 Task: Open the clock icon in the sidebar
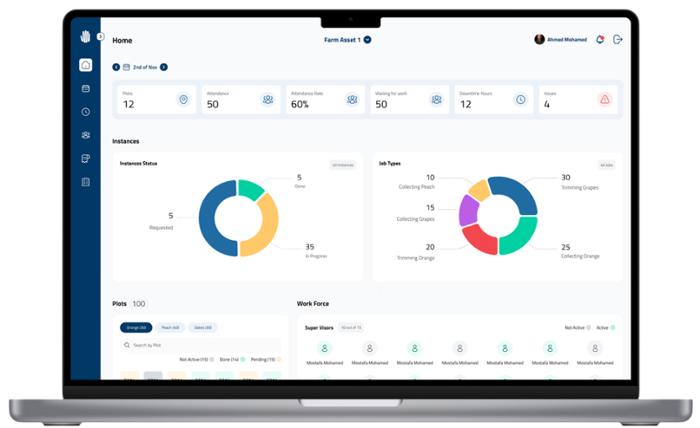(x=86, y=112)
